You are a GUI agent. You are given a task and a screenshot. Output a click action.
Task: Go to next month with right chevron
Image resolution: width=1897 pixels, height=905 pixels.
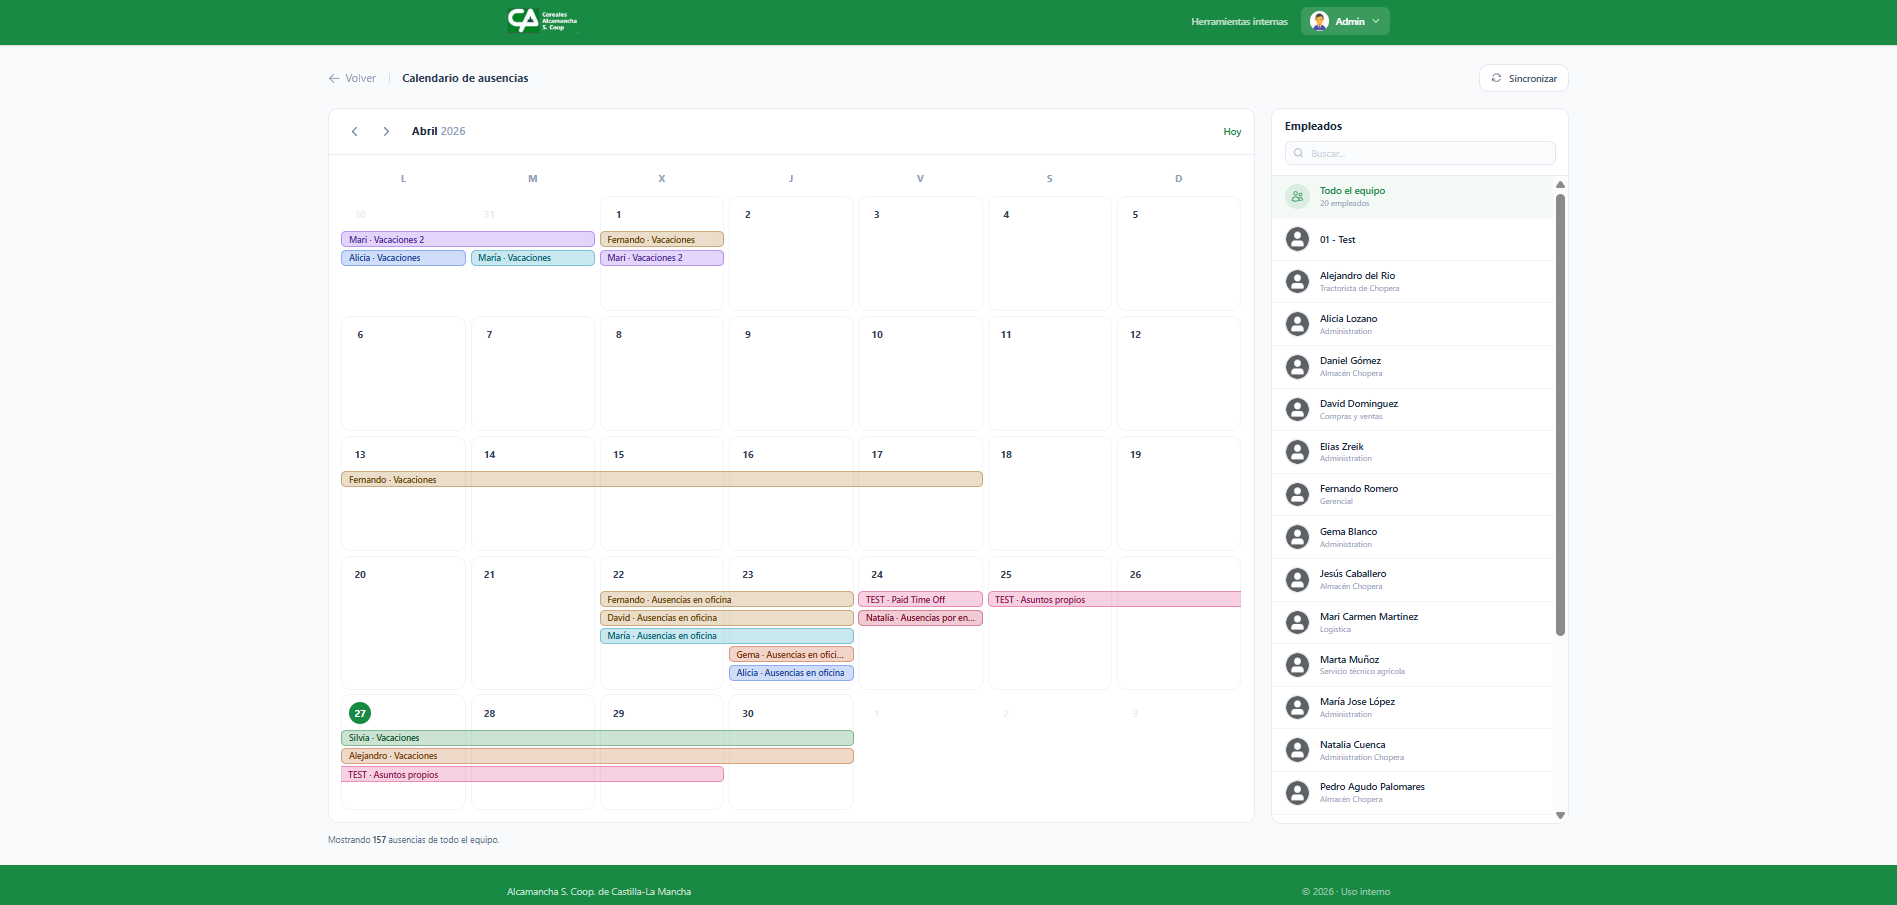[386, 131]
